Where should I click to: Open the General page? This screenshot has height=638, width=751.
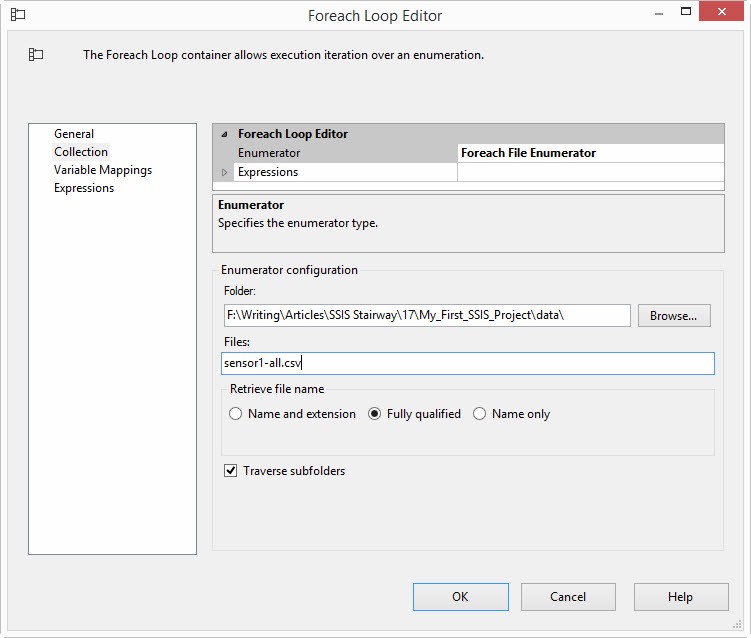74,134
